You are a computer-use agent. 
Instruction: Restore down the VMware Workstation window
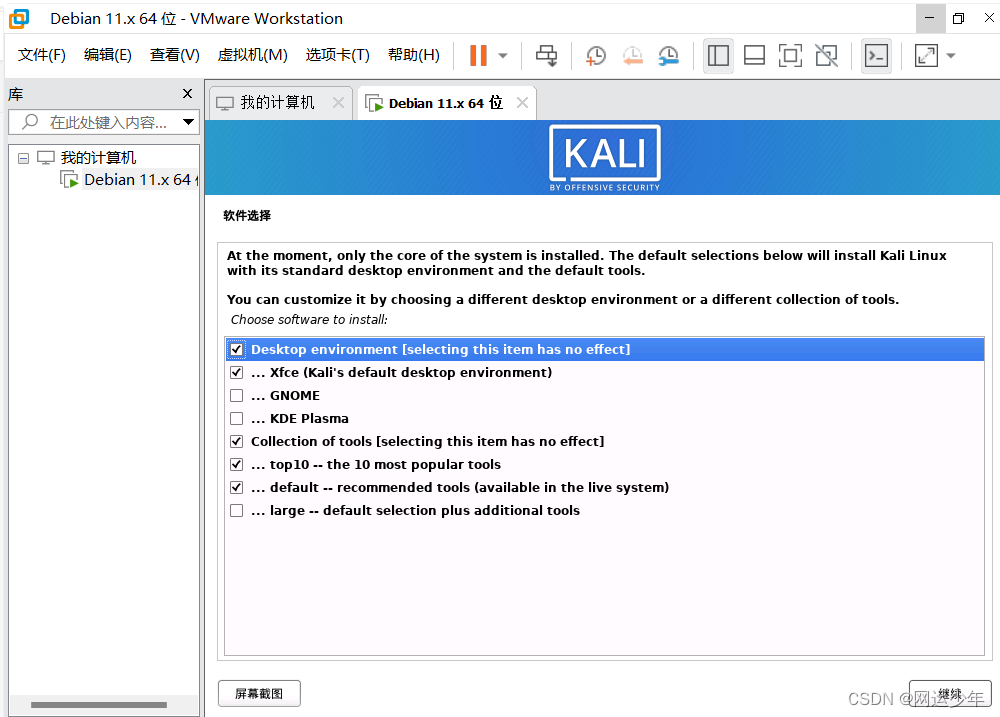[x=959, y=18]
